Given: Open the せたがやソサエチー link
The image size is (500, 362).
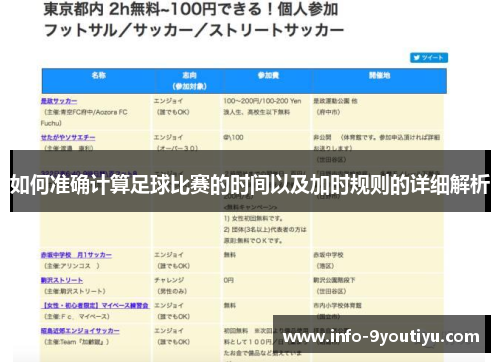Looking at the screenshot, I should click(68, 137).
